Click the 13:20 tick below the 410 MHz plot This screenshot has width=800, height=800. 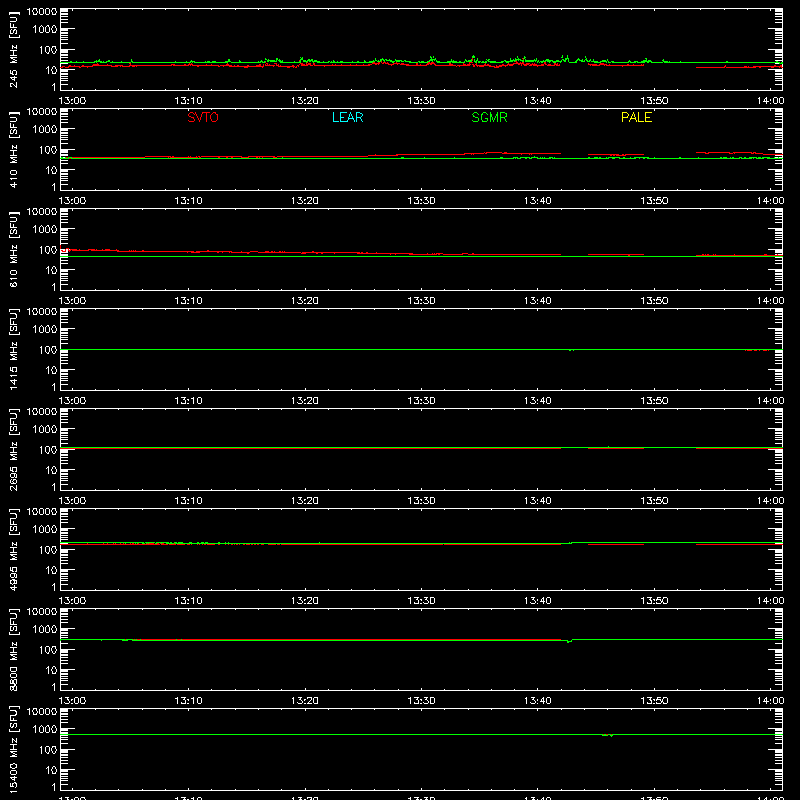point(305,201)
